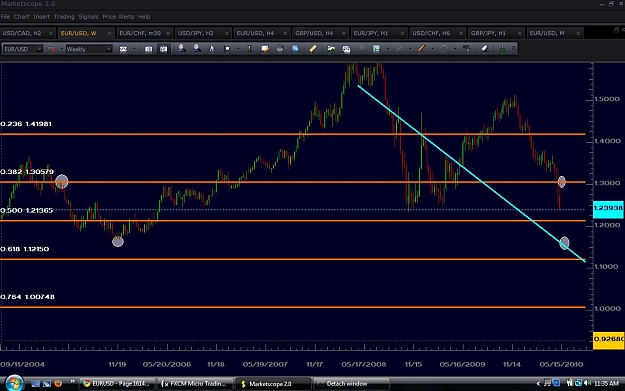Select the yellow ruler measure tool
625x391 pixels.
[x=313, y=49]
